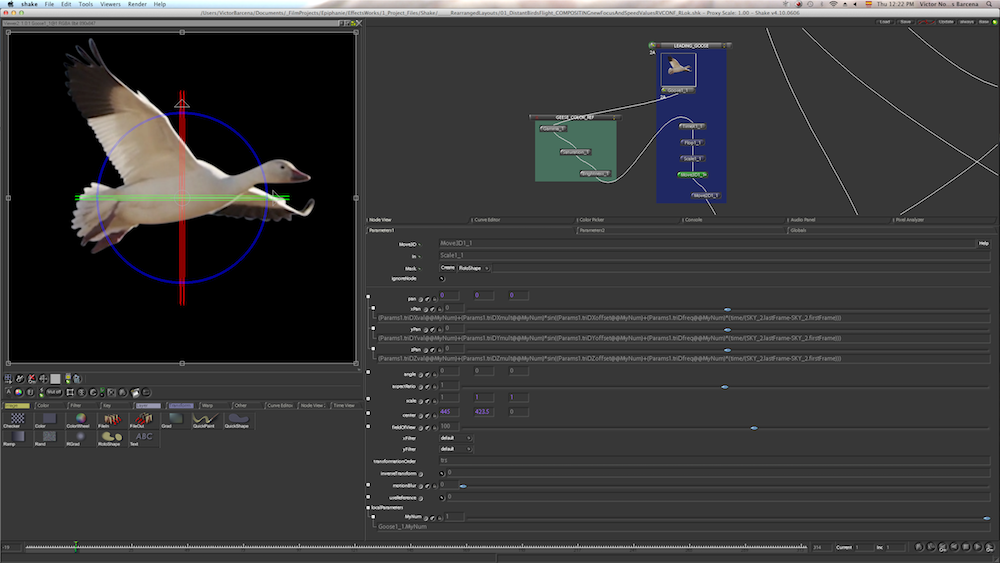This screenshot has width=1000, height=563.
Task: Adjust the fieldOfView slider handle
Action: click(x=753, y=427)
